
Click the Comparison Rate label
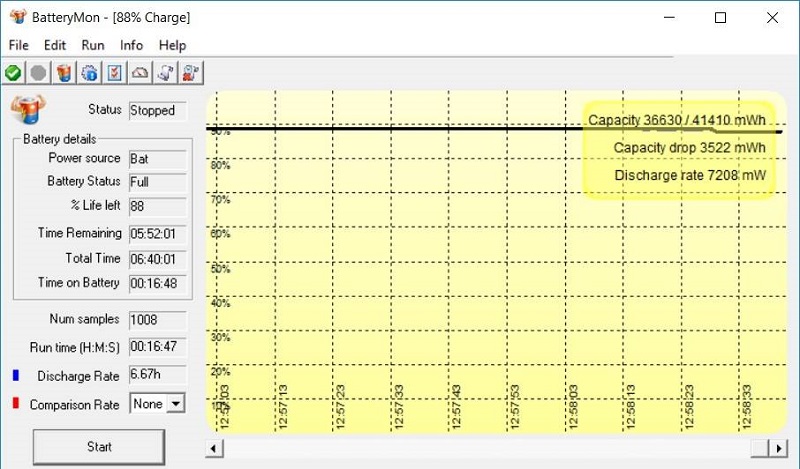click(74, 405)
